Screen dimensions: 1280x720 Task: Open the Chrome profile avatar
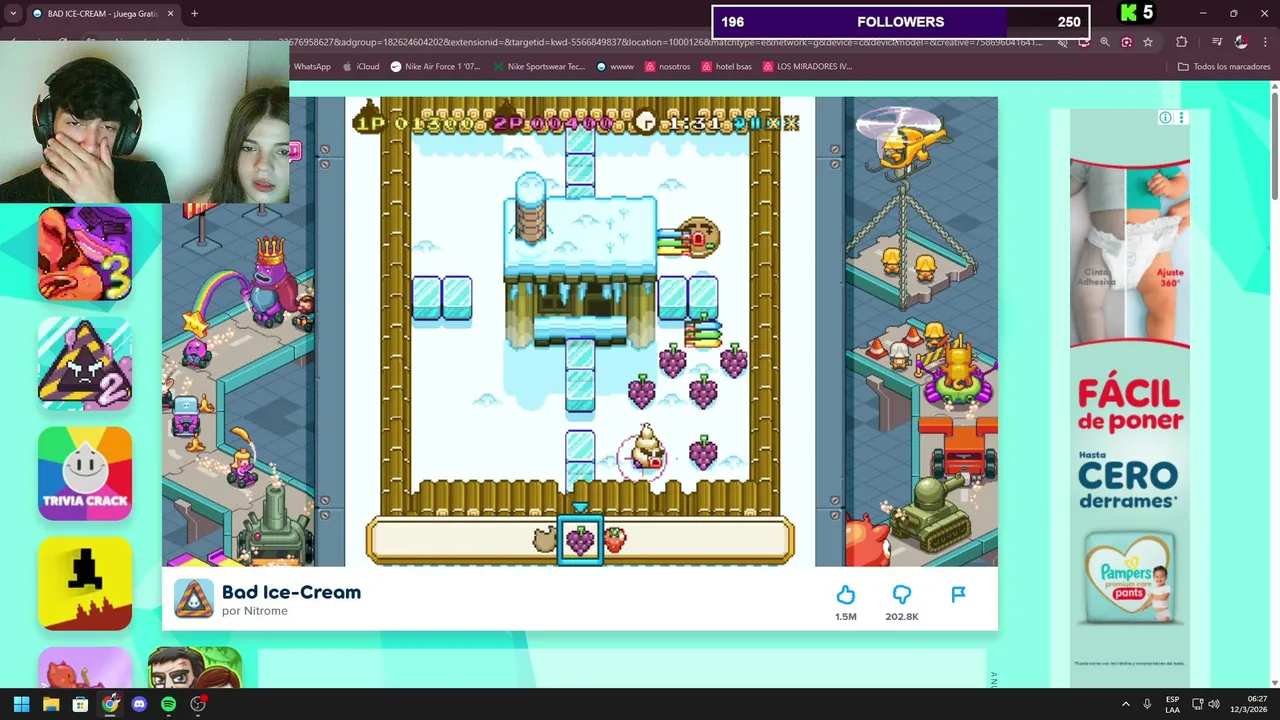(1241, 42)
